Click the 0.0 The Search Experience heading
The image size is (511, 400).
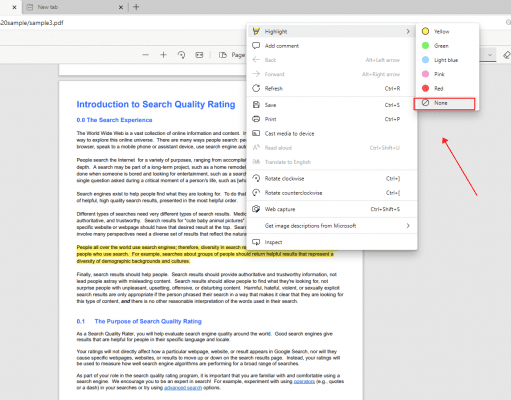[x=114, y=120]
